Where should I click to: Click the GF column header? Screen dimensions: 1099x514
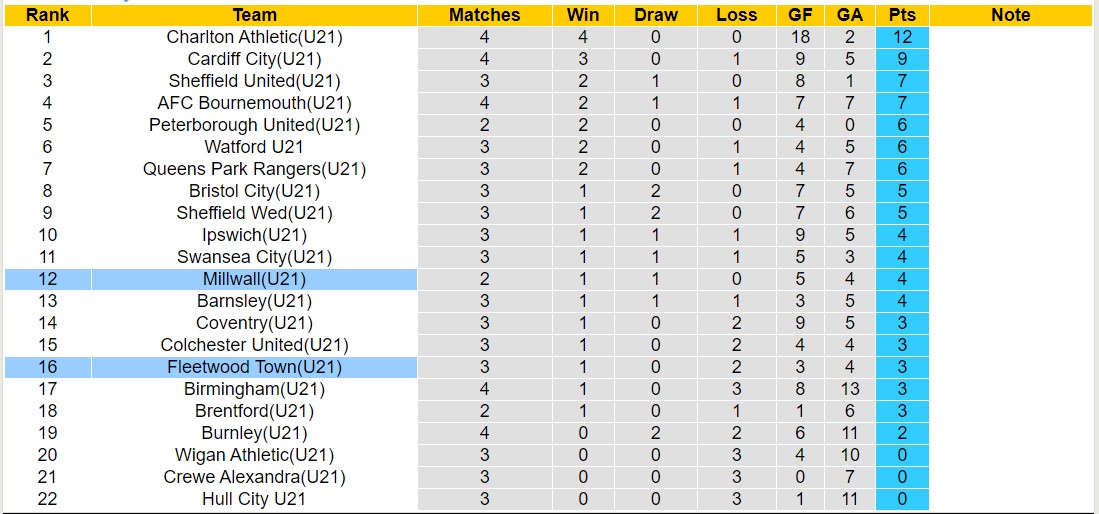point(799,15)
